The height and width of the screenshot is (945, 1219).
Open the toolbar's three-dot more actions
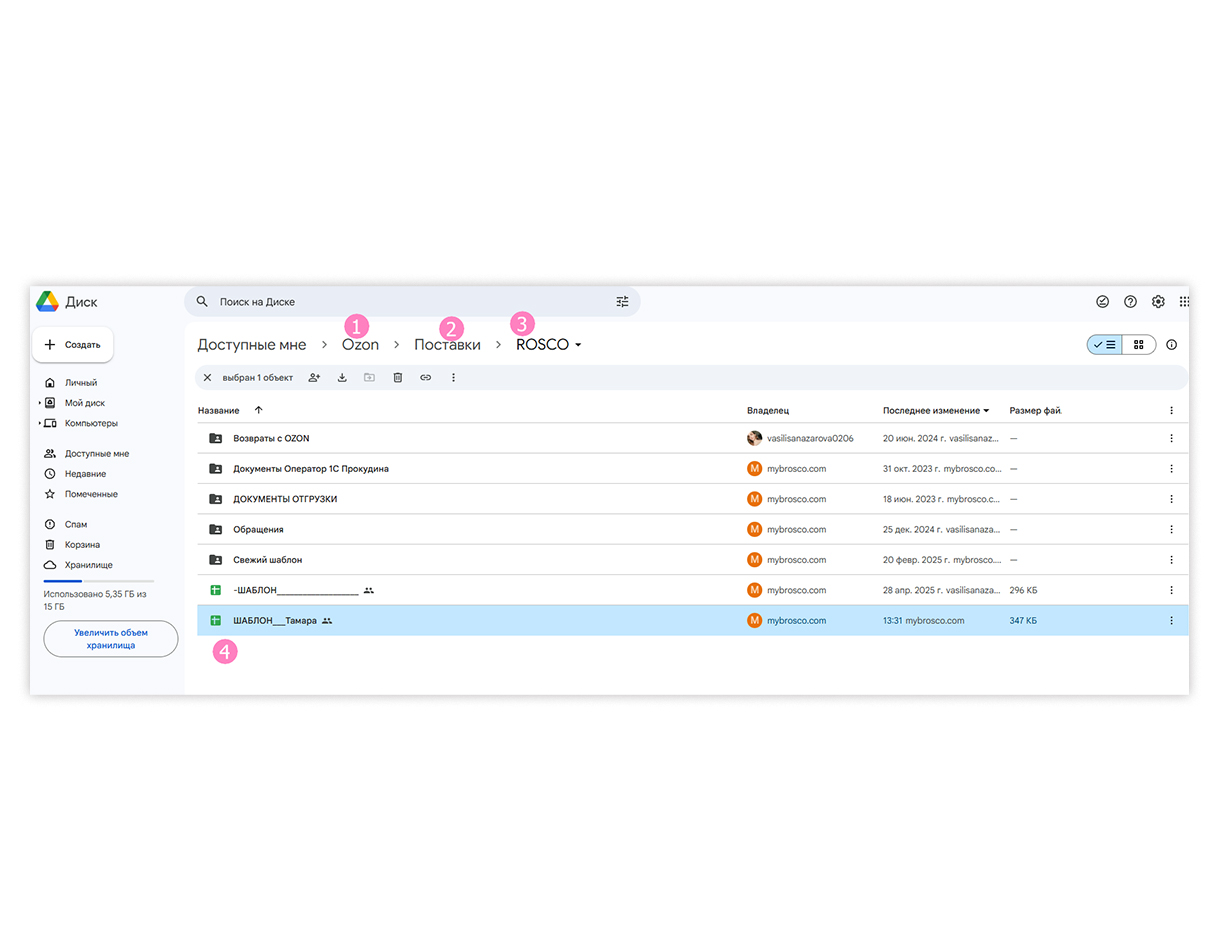click(x=453, y=377)
